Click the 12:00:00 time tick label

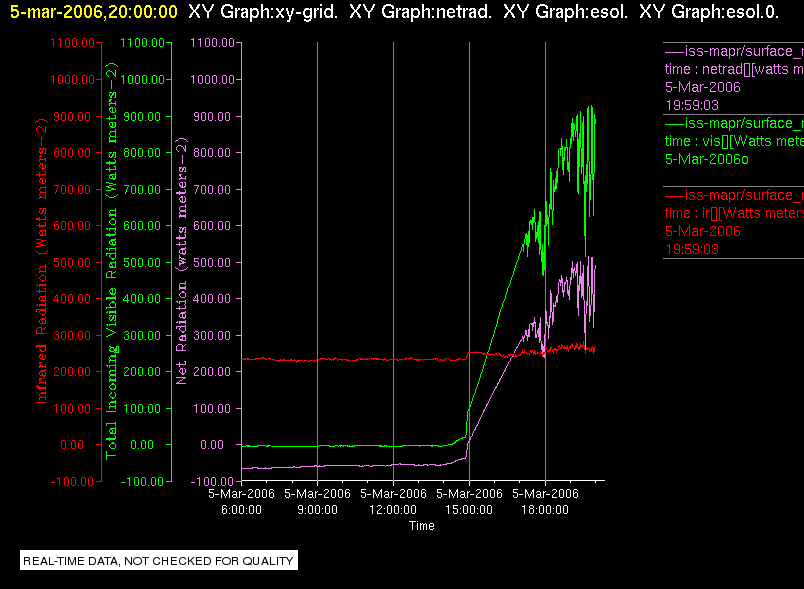pos(393,510)
